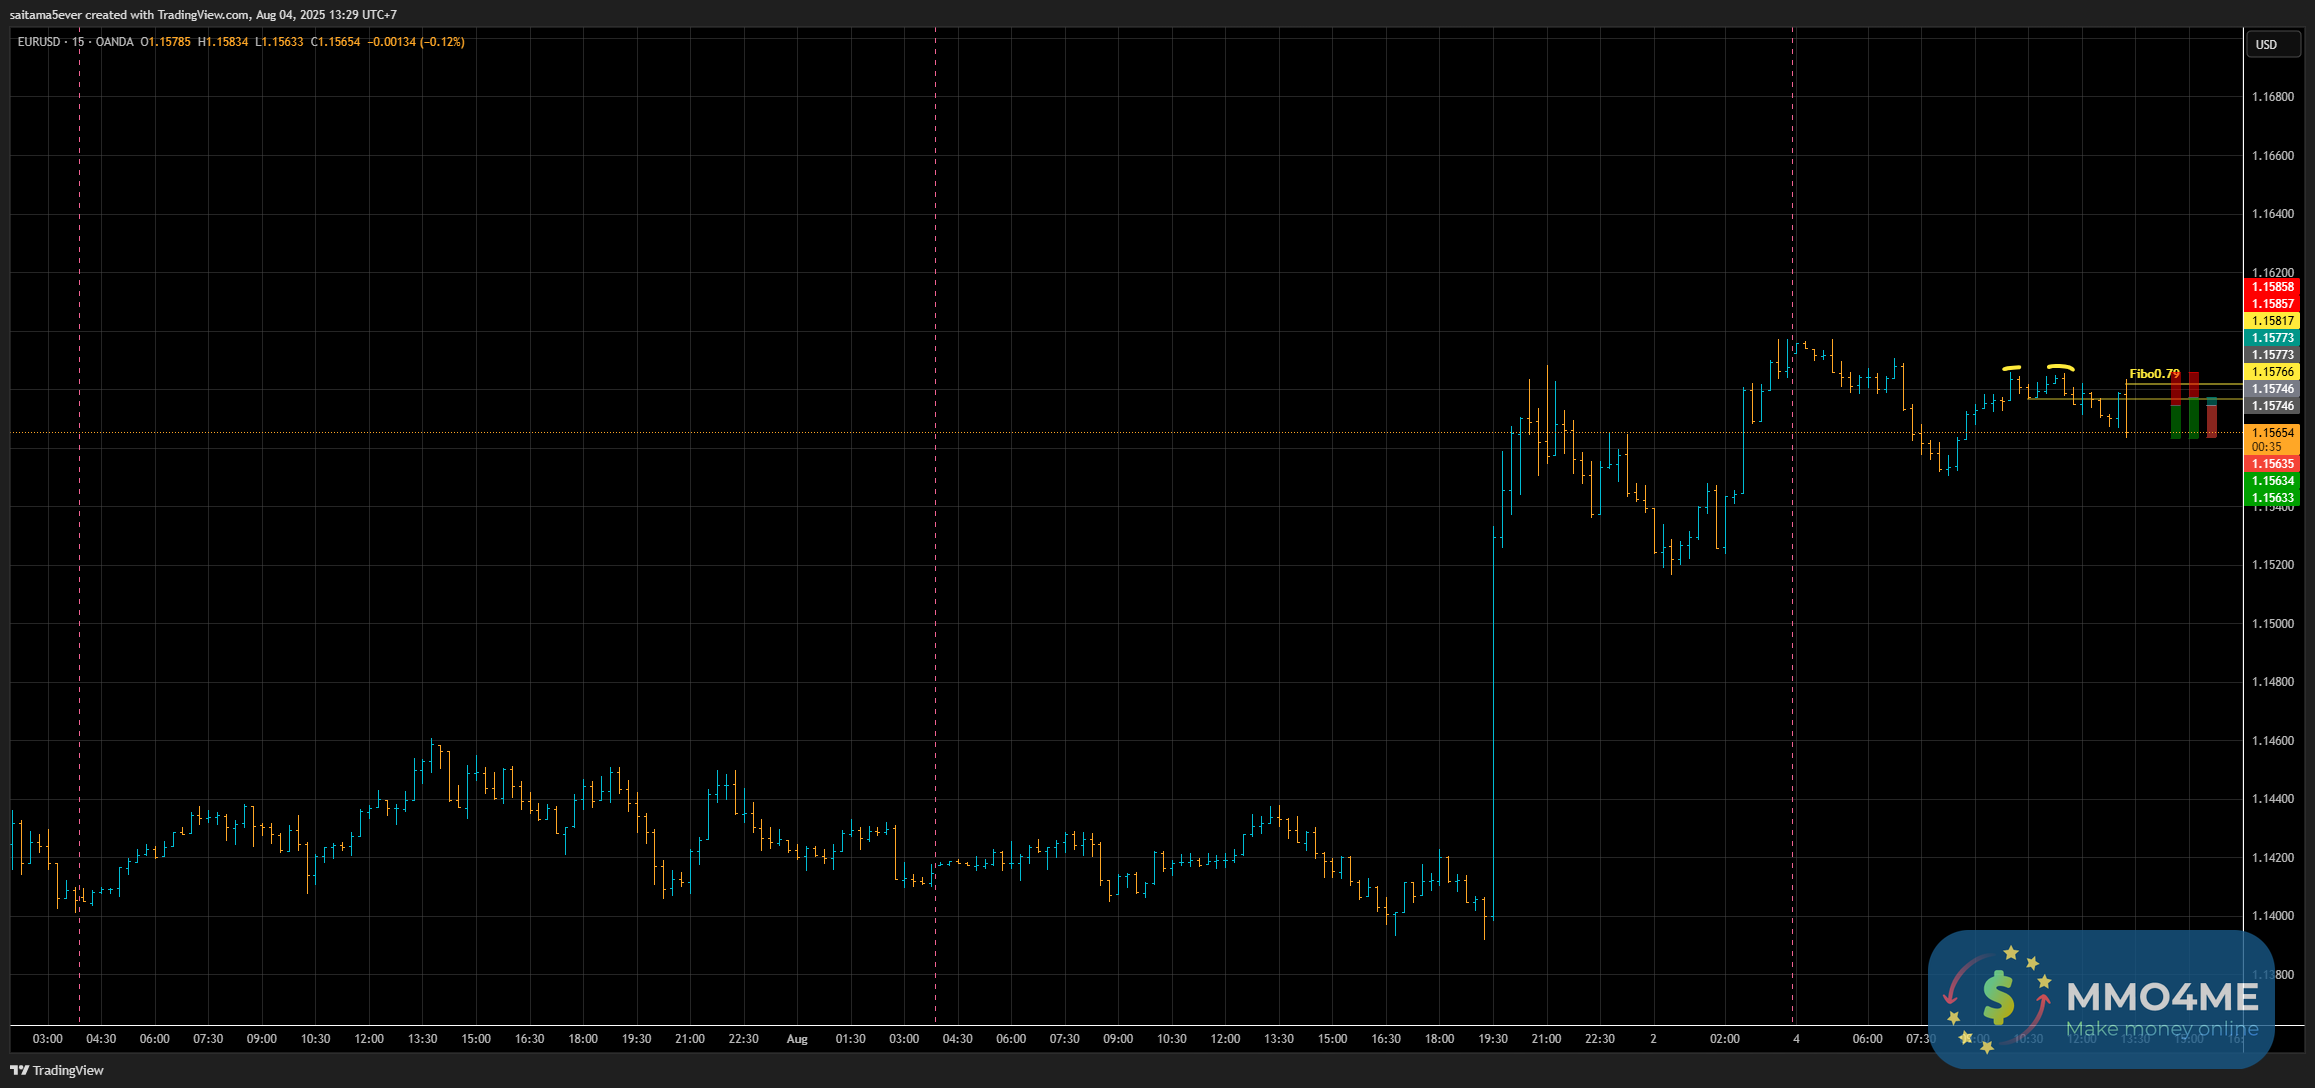Click the orange 1.15654 current price label
Viewport: 2315px width, 1088px height.
(x=2273, y=433)
